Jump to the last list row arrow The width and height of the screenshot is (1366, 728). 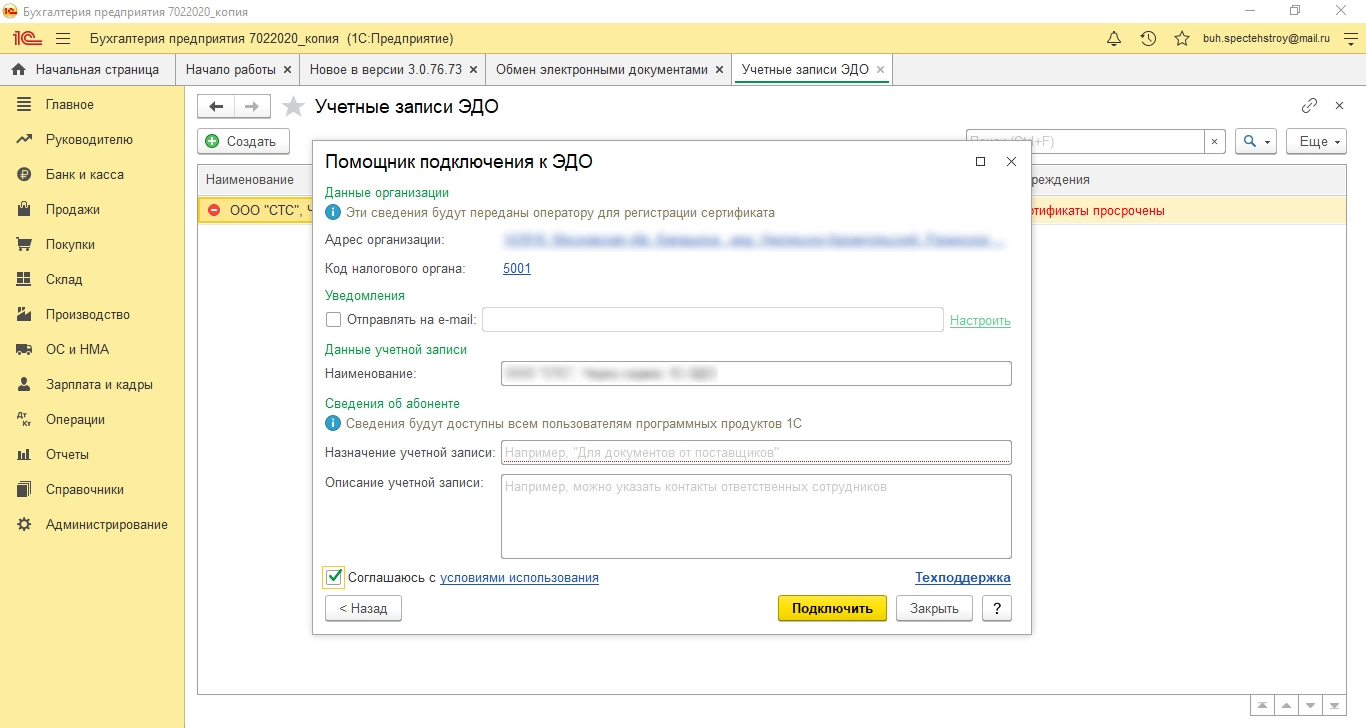coord(1334,704)
